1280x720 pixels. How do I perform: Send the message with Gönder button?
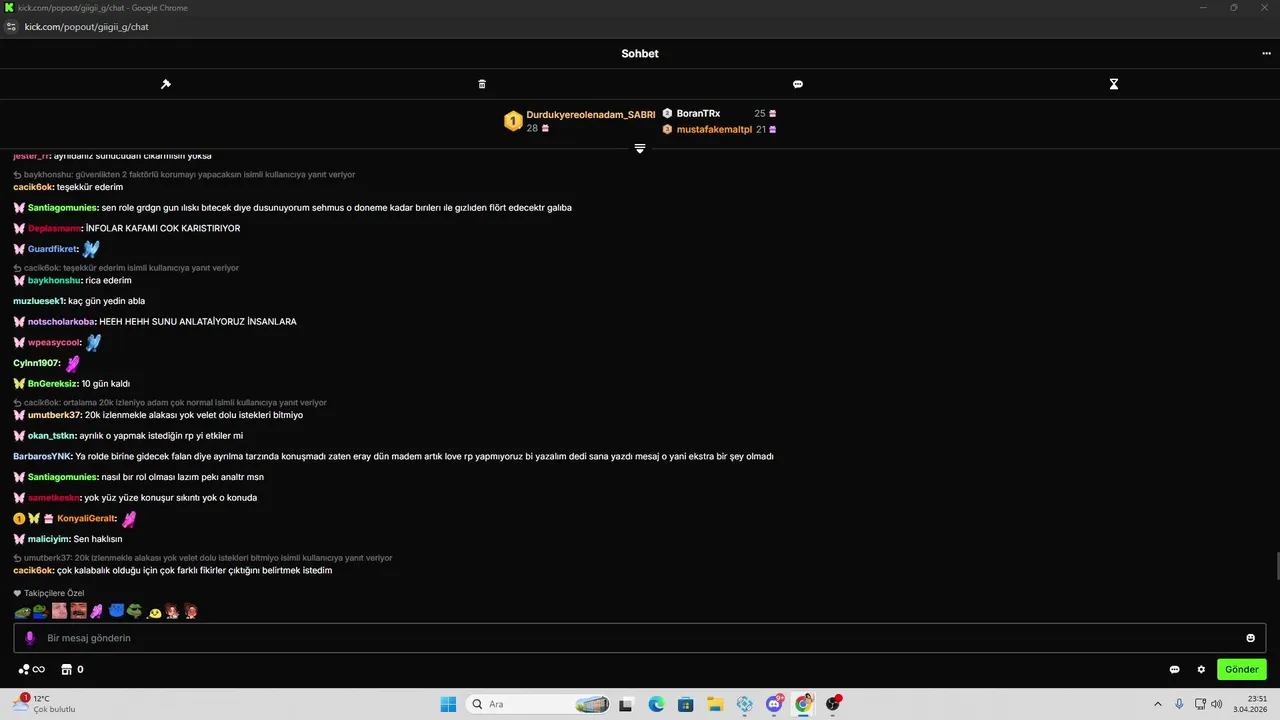pyautogui.click(x=1242, y=669)
